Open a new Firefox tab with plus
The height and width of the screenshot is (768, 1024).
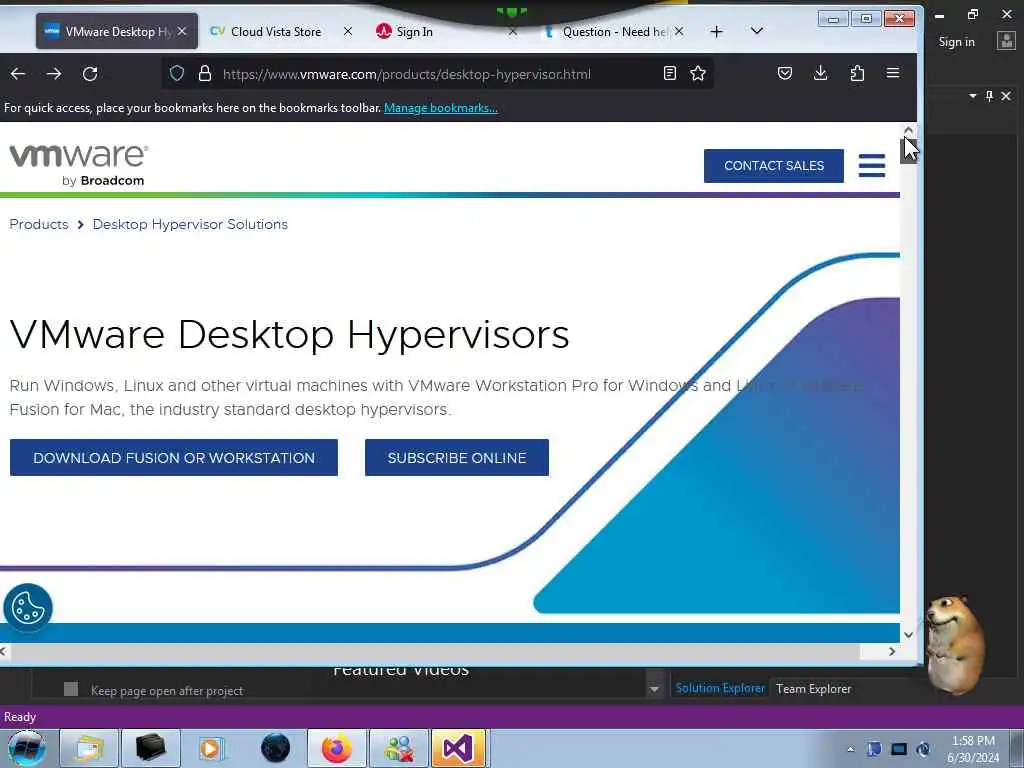coord(716,31)
